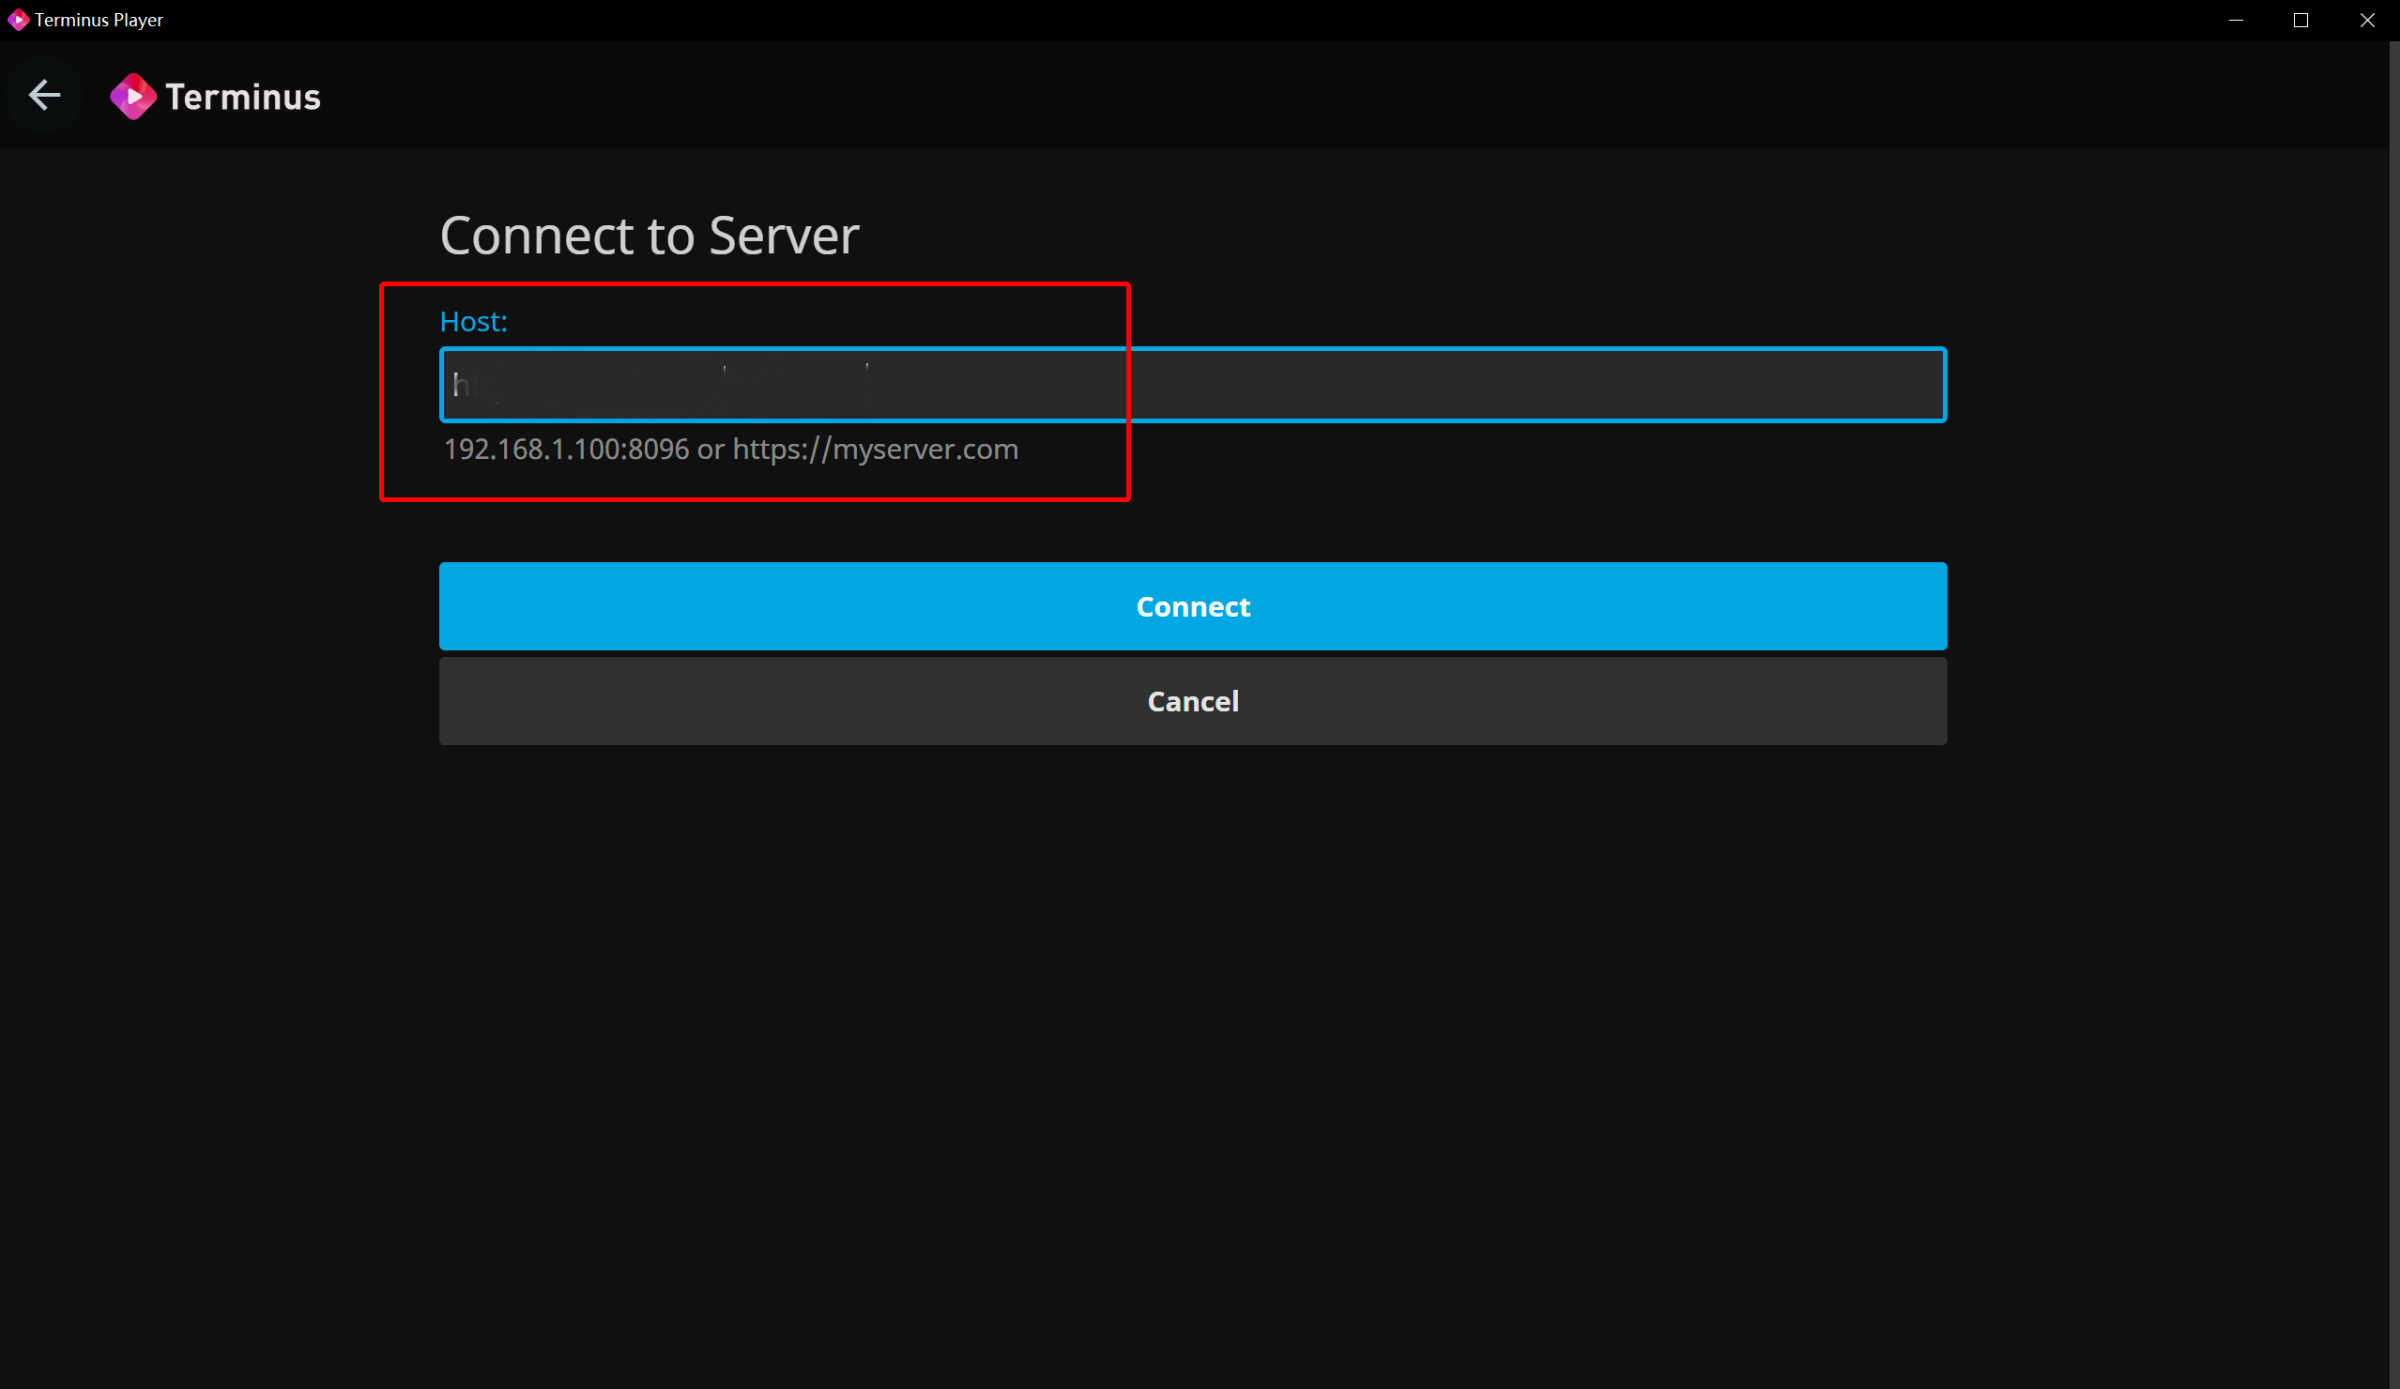This screenshot has width=2400, height=1389.
Task: Maximize the Terminus Player window
Action: coord(2301,20)
